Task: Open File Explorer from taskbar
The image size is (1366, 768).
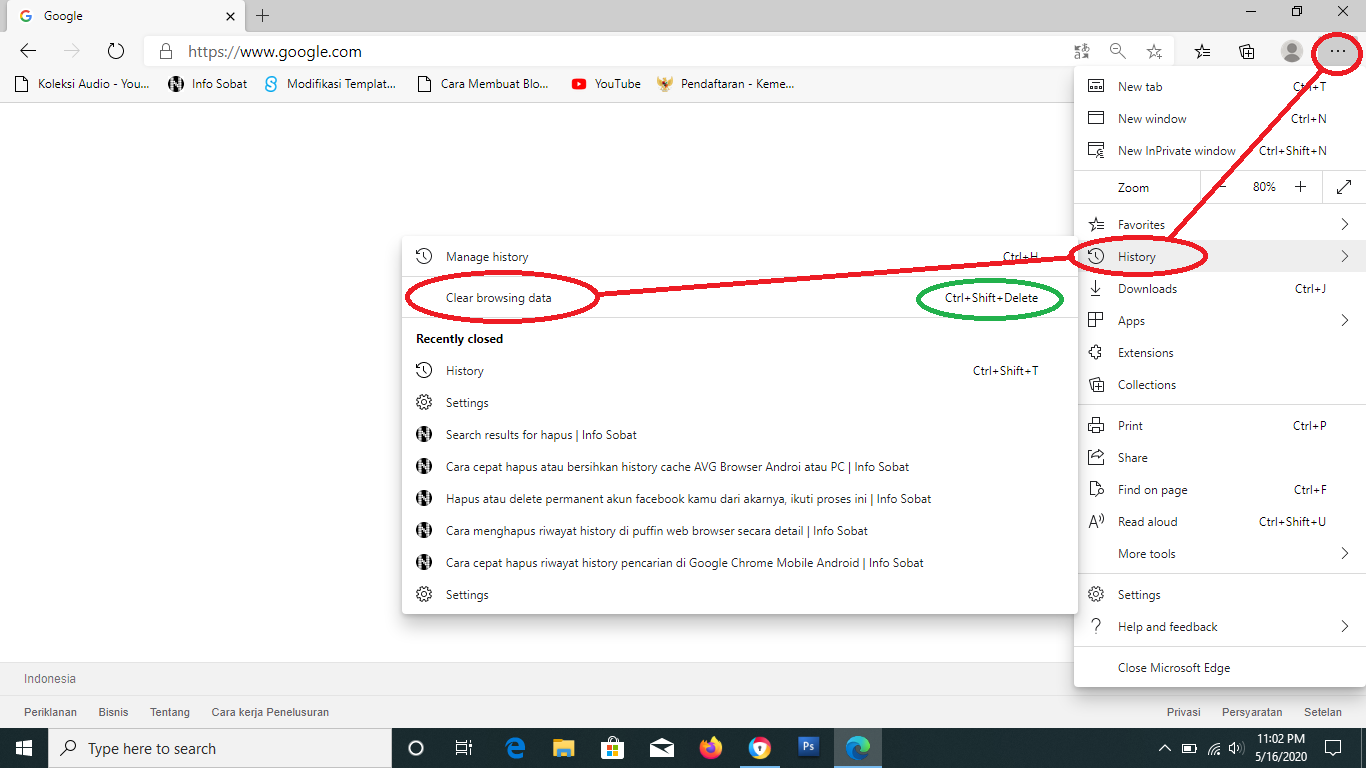Action: click(564, 748)
